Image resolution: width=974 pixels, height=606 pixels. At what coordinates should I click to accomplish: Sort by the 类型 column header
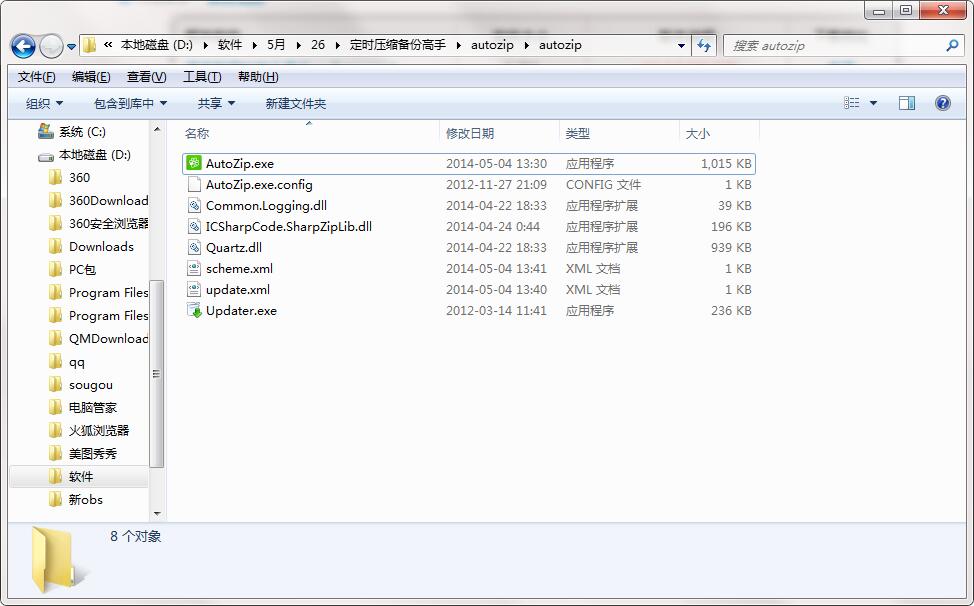click(578, 133)
